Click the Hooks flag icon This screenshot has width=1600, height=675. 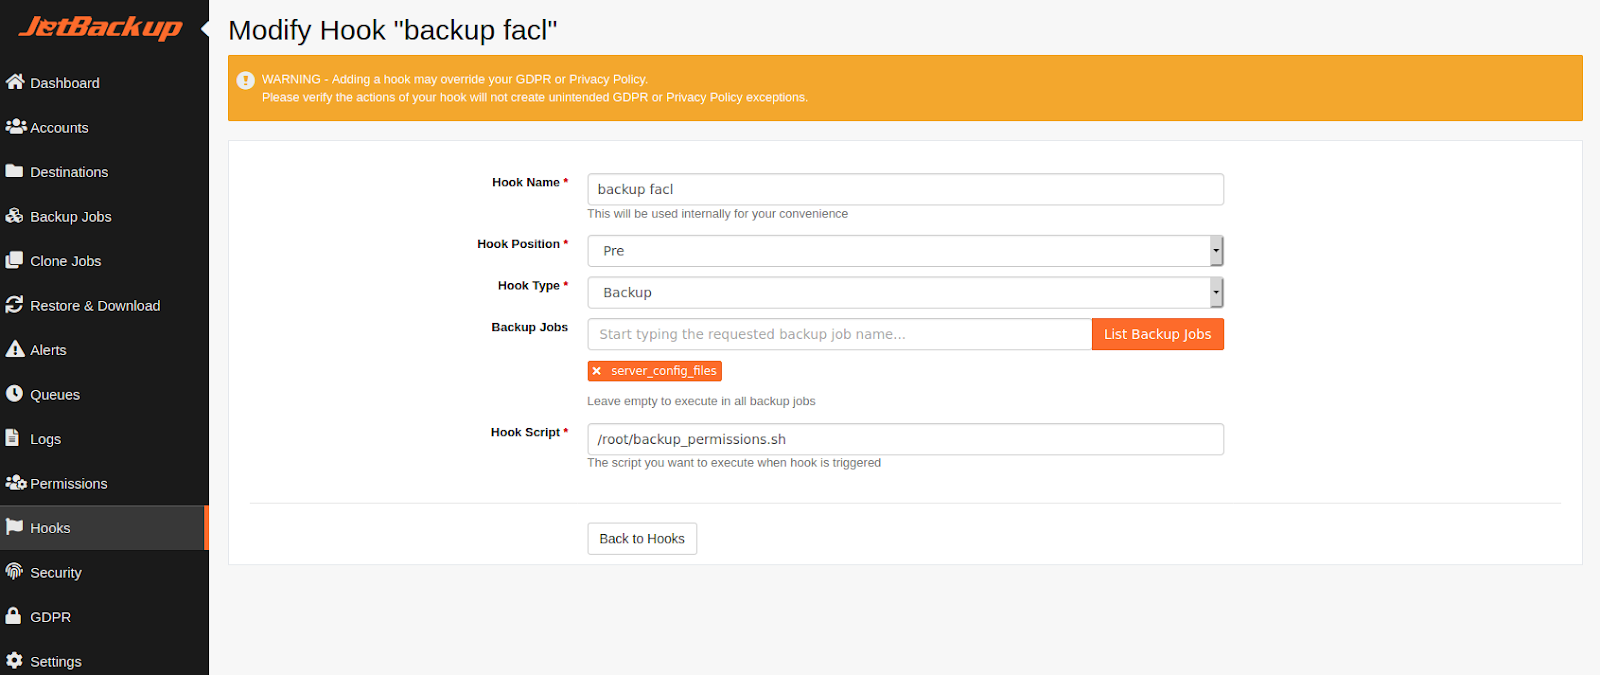14,527
